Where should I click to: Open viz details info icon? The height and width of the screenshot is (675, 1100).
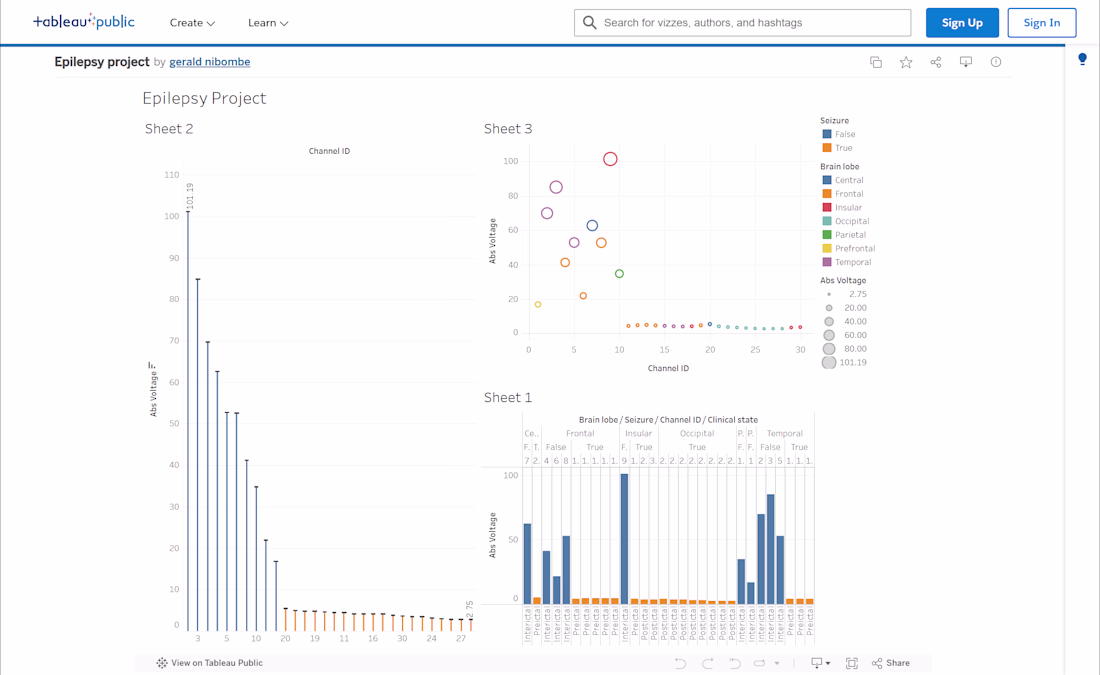[x=995, y=62]
